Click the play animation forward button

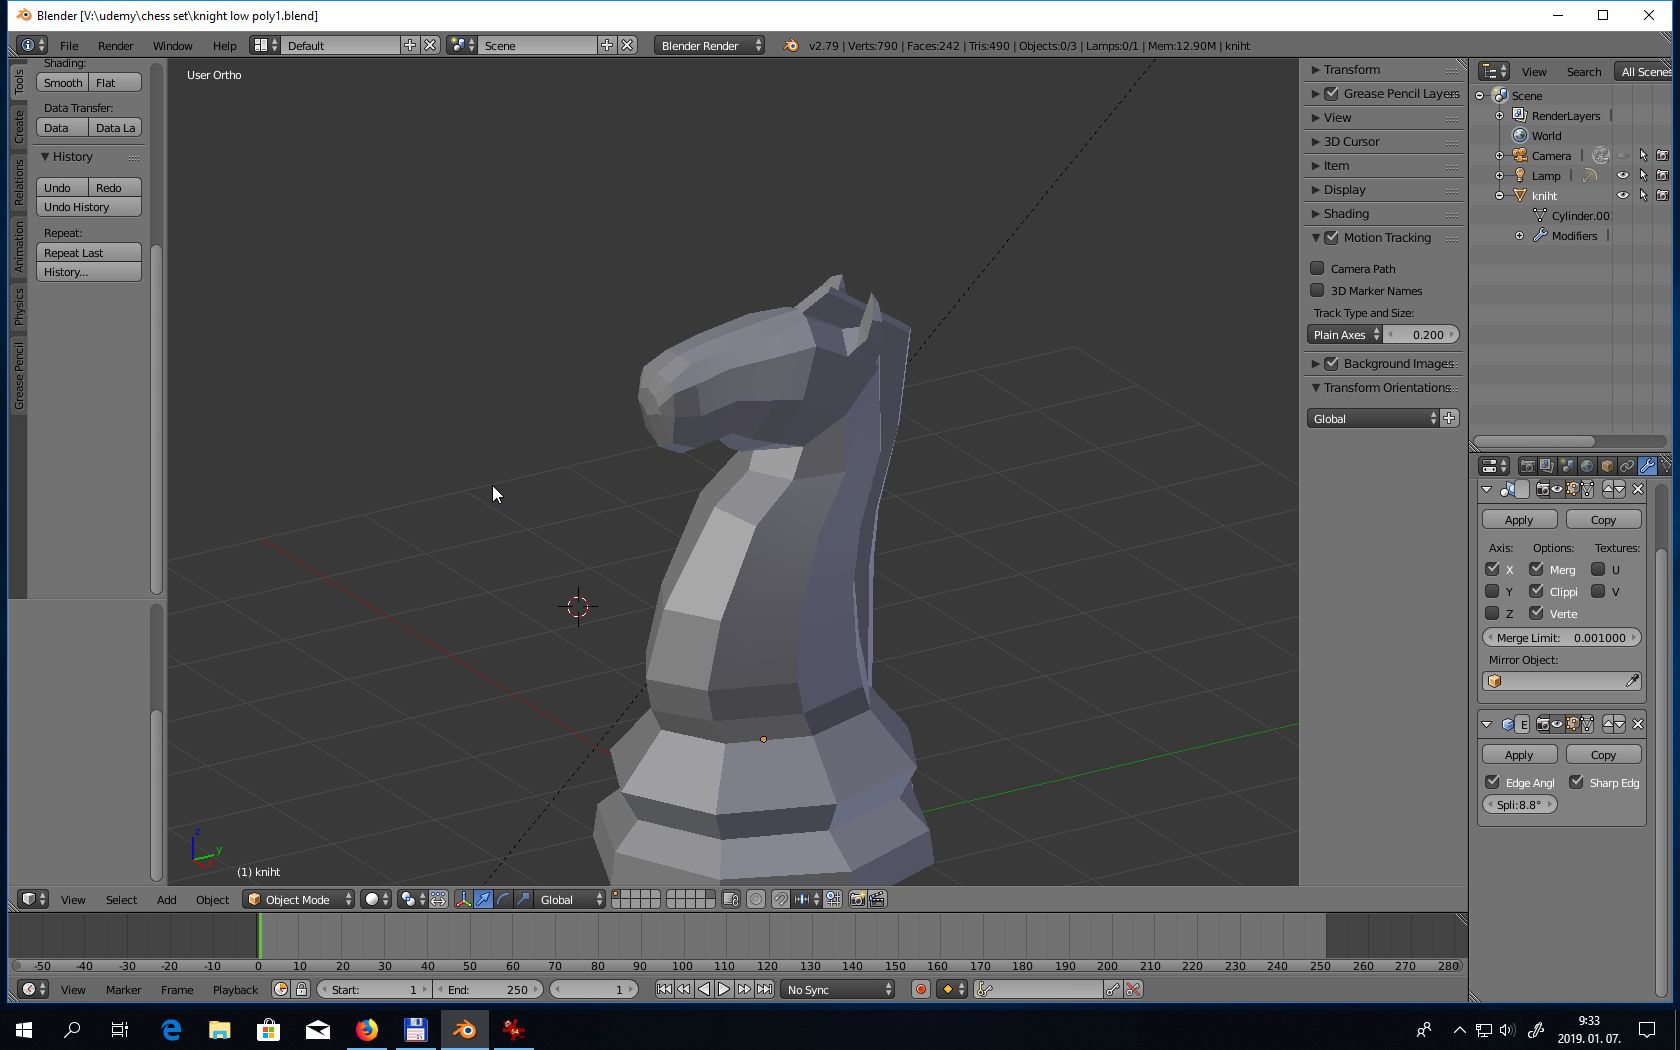coord(724,990)
